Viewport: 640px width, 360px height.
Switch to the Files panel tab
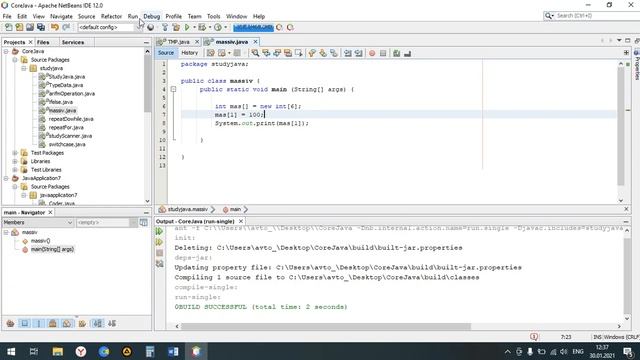(x=43, y=42)
